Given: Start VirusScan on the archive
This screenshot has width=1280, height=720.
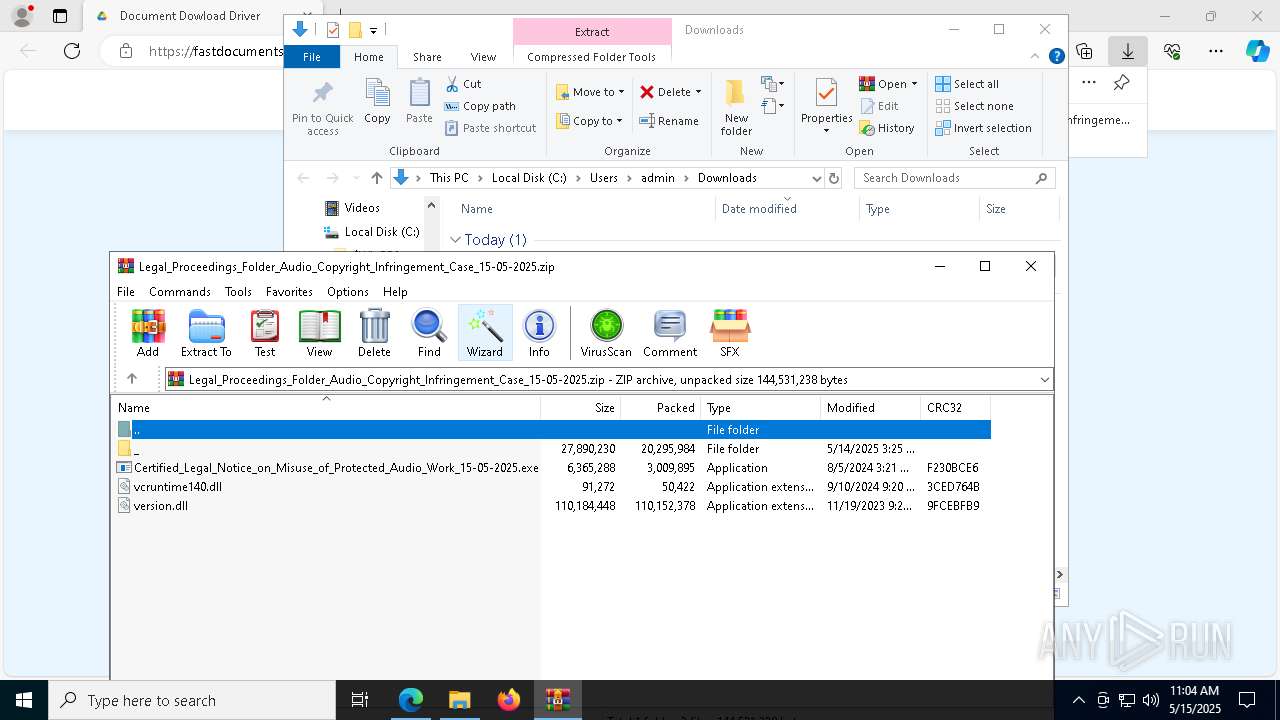Looking at the screenshot, I should click(606, 333).
